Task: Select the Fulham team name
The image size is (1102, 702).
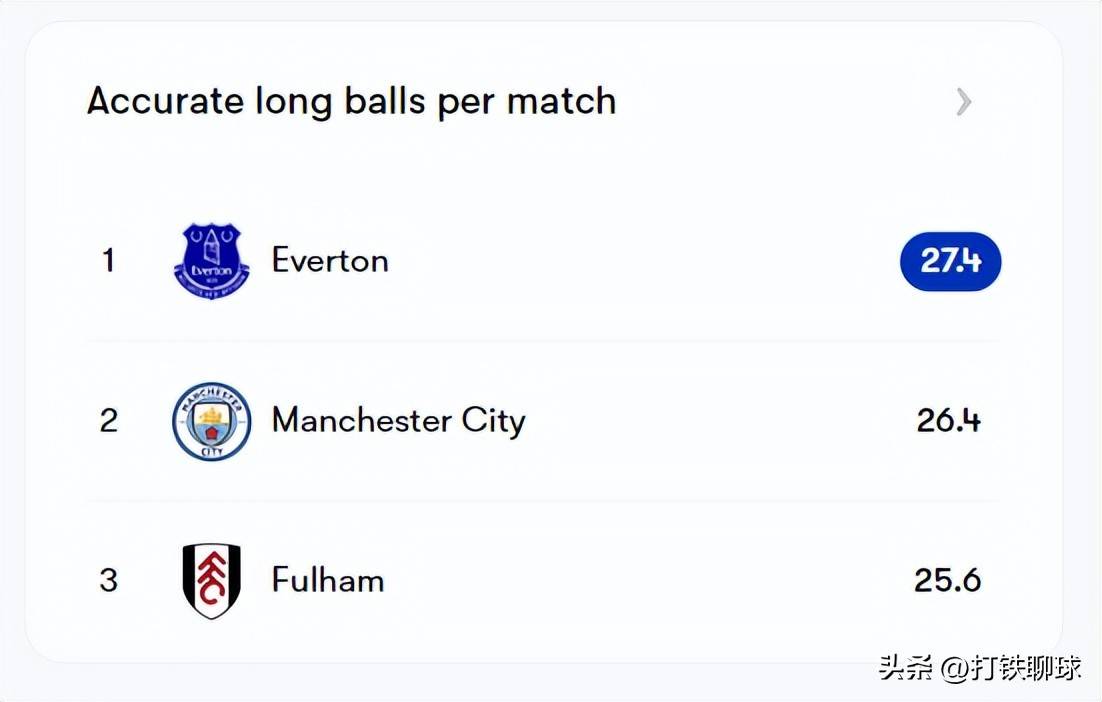Action: tap(328, 581)
